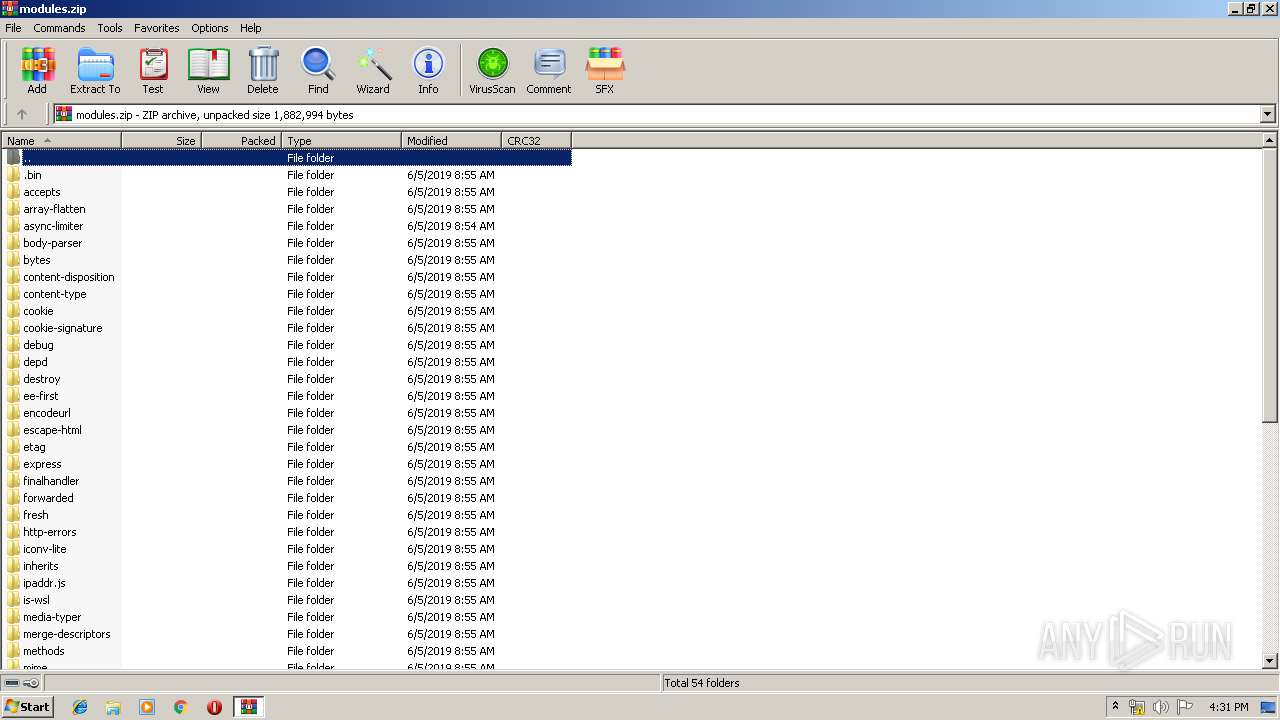Start VirusScan on the archive
Screen dimensions: 1280x720
tap(492, 71)
